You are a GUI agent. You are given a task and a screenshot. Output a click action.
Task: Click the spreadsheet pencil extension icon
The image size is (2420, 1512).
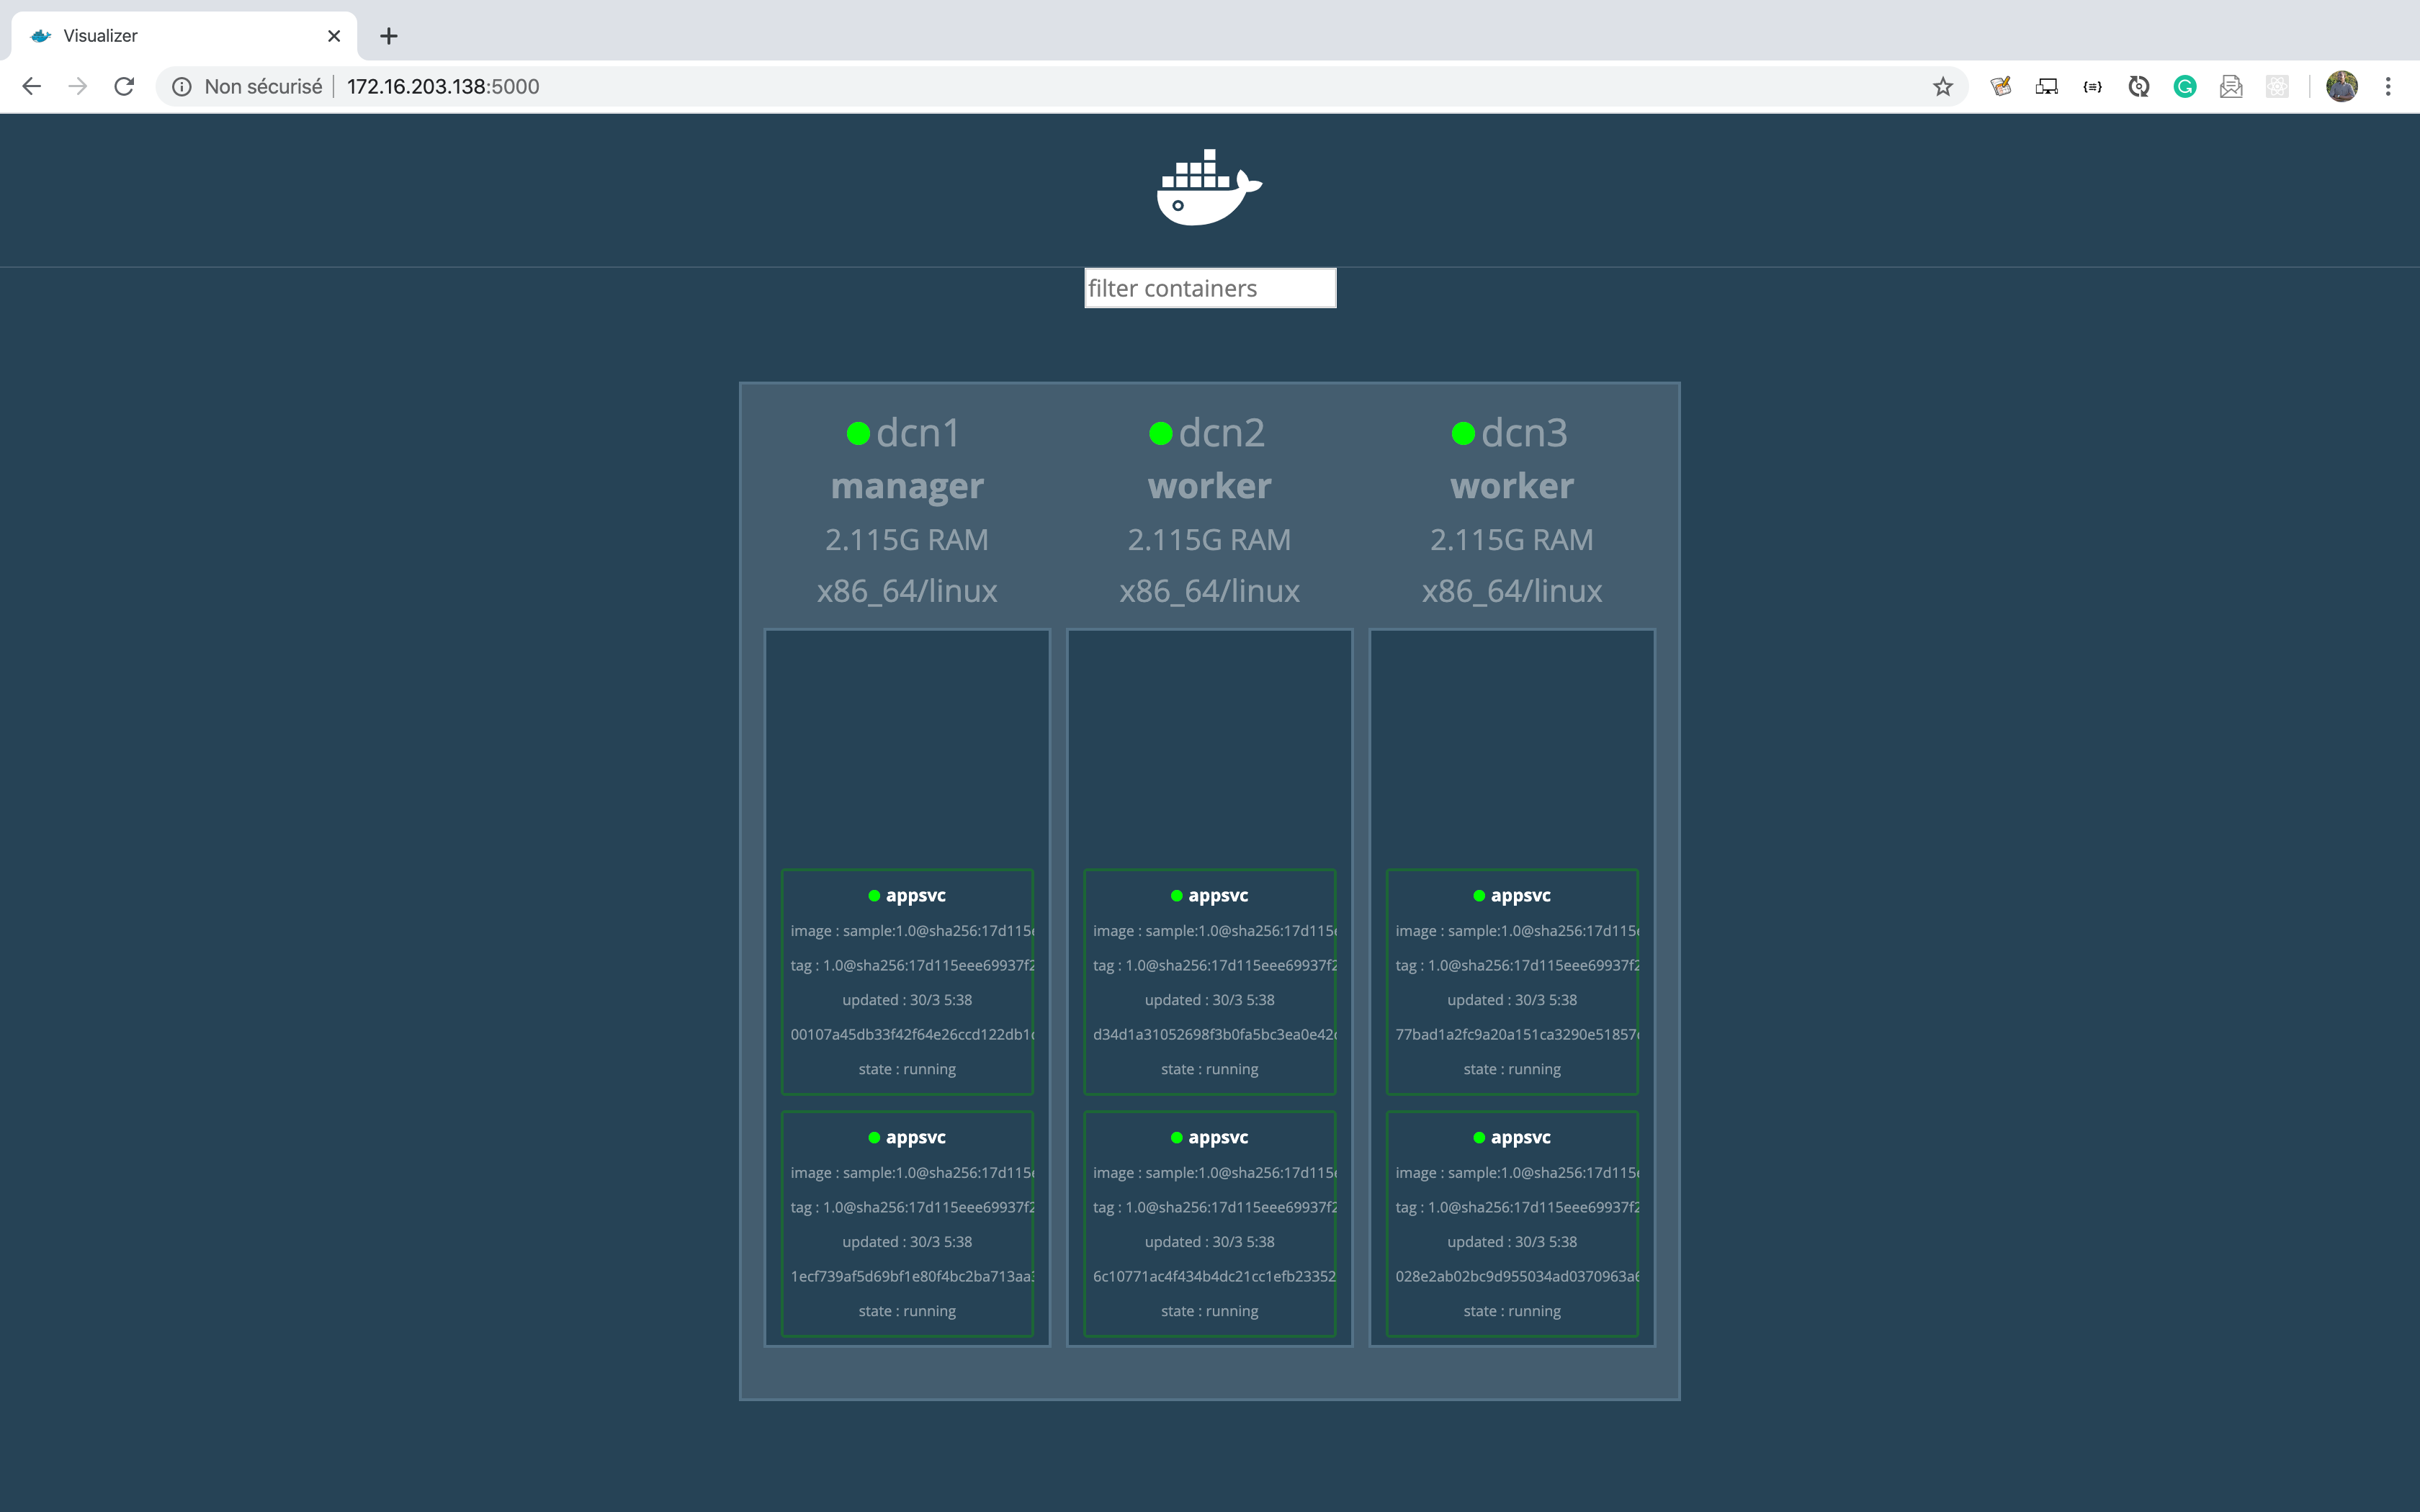click(x=2000, y=87)
